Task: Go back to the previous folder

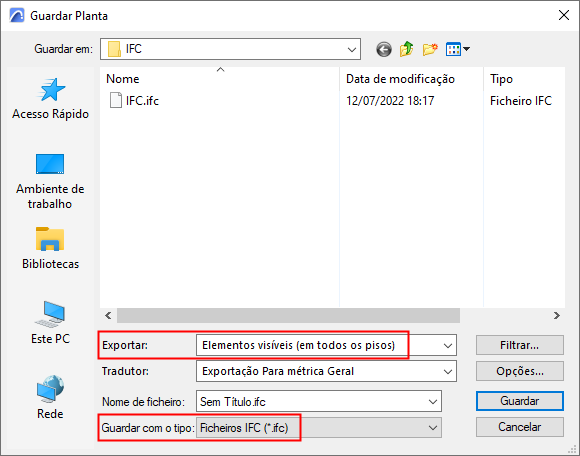Action: 384,49
